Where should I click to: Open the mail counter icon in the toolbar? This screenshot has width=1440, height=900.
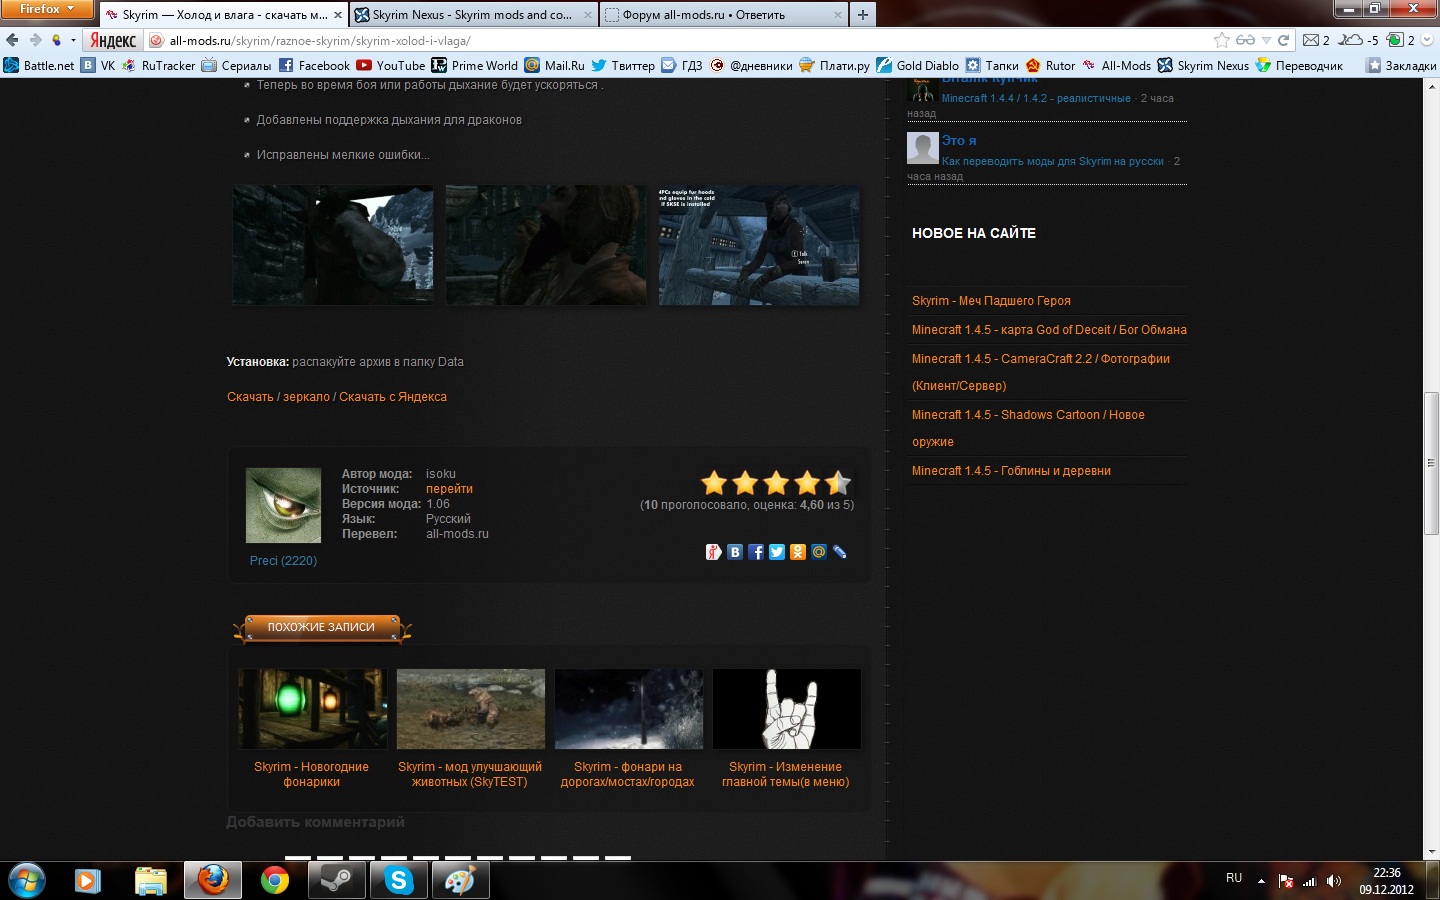coord(1316,40)
